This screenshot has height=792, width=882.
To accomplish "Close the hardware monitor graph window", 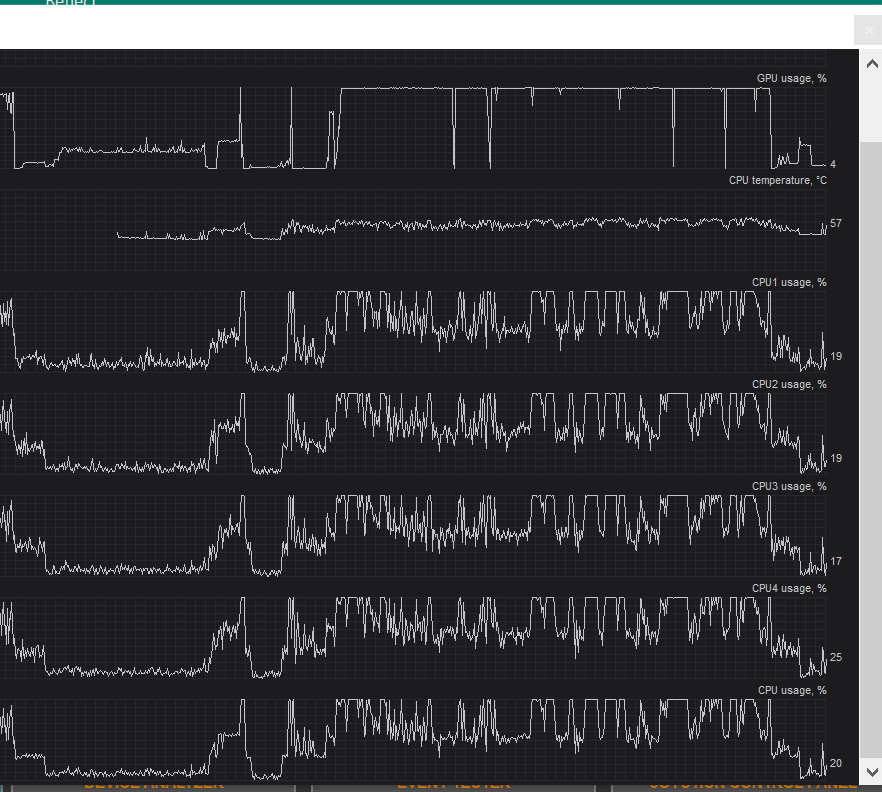I will [868, 30].
